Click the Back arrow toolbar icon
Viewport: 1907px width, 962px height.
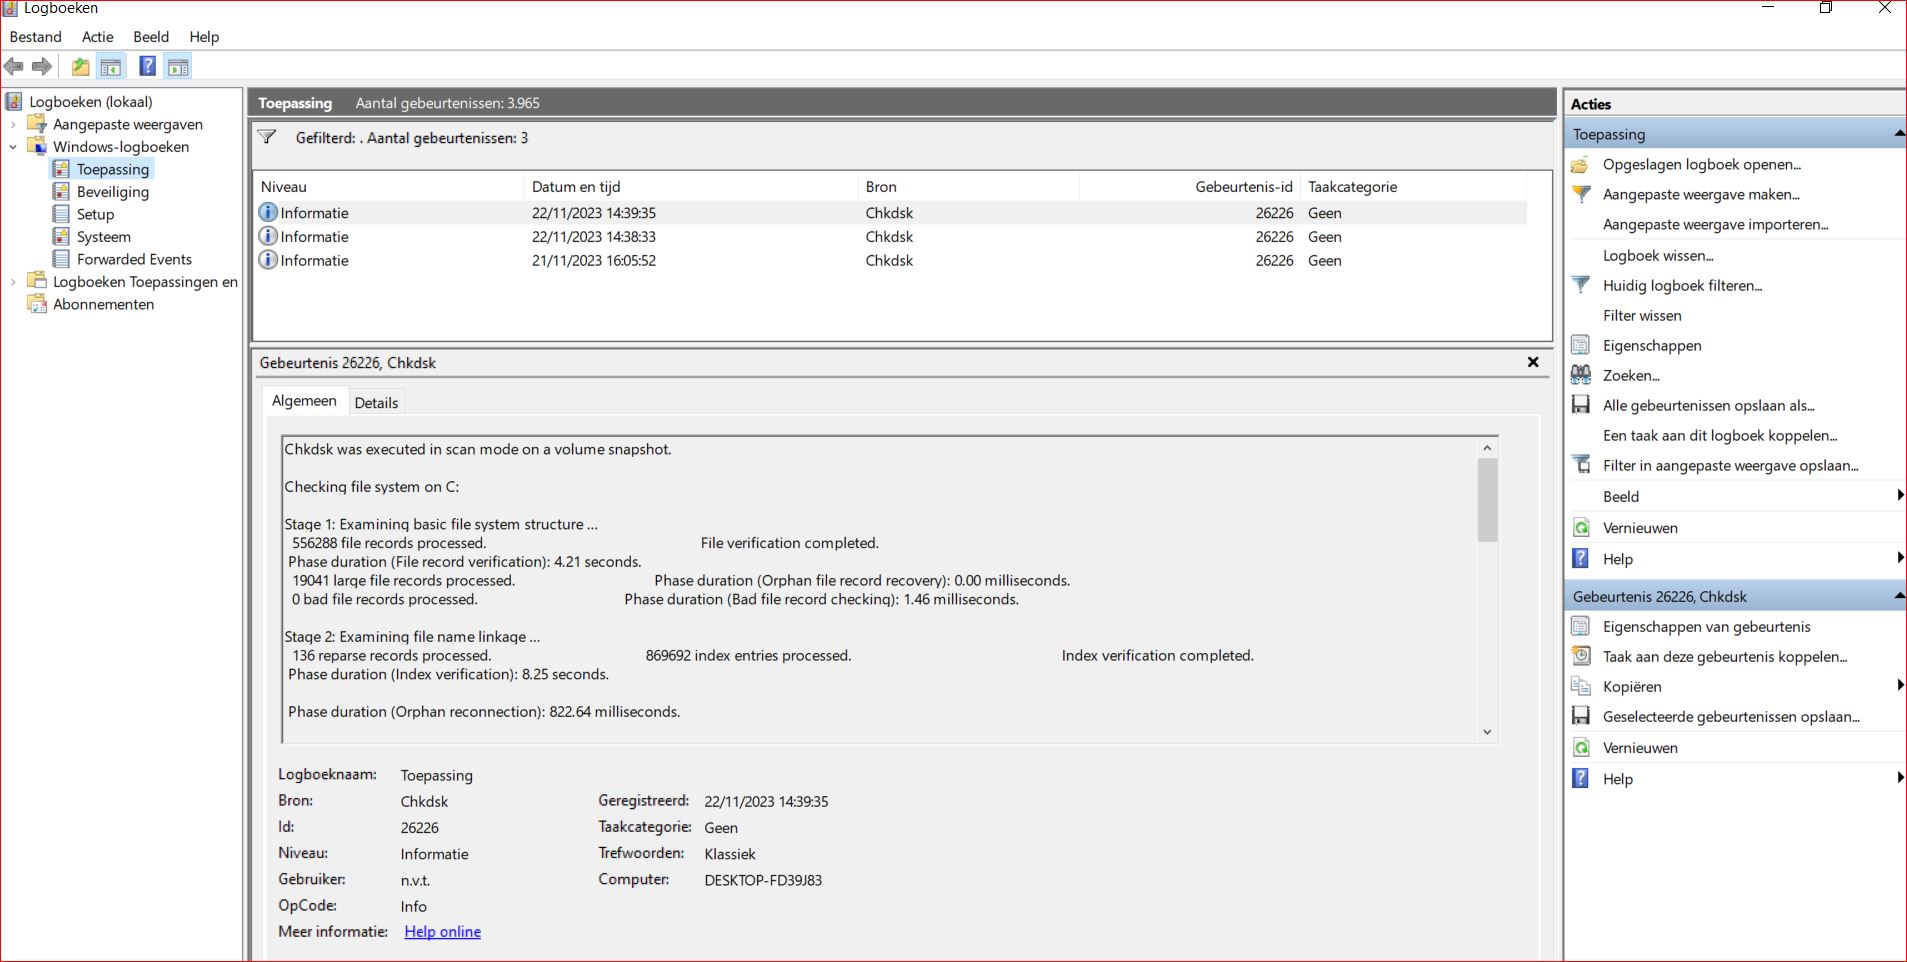click(14, 67)
